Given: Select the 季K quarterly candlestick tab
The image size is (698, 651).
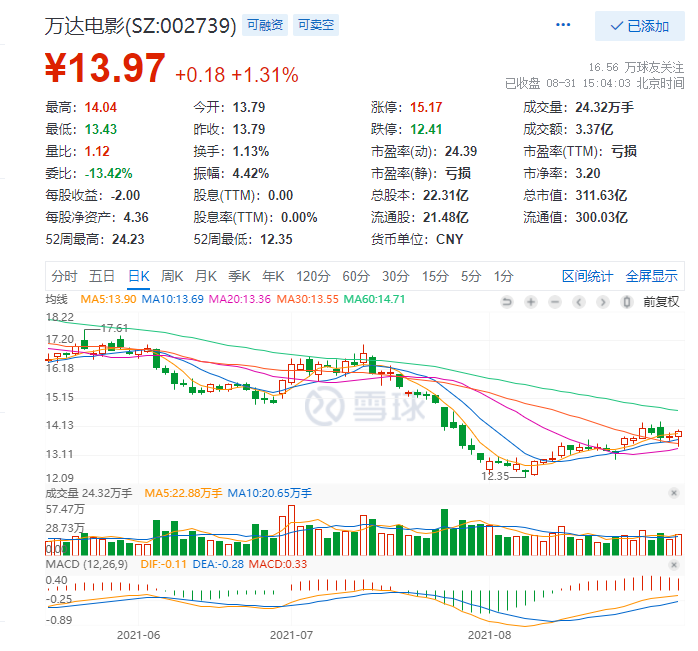Looking at the screenshot, I should pyautogui.click(x=239, y=276).
